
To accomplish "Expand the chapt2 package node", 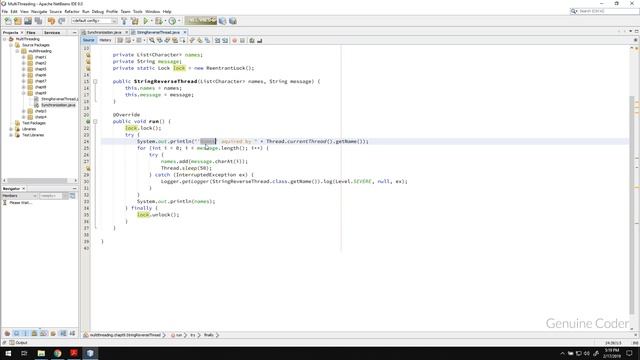I will (x=24, y=63).
